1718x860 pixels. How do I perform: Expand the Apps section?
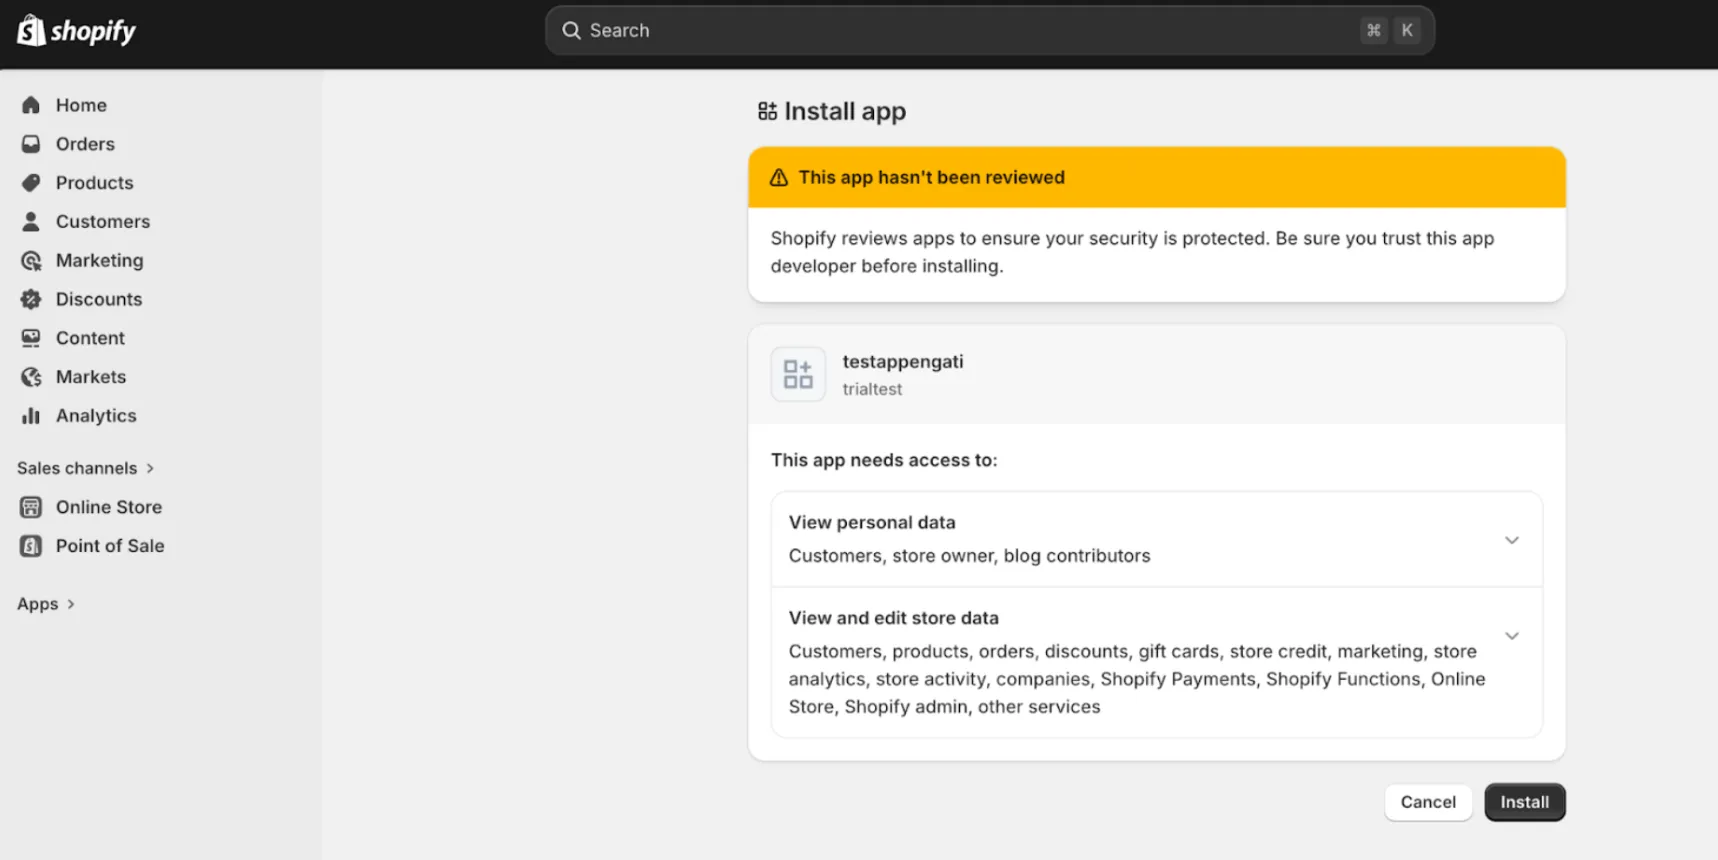[46, 604]
